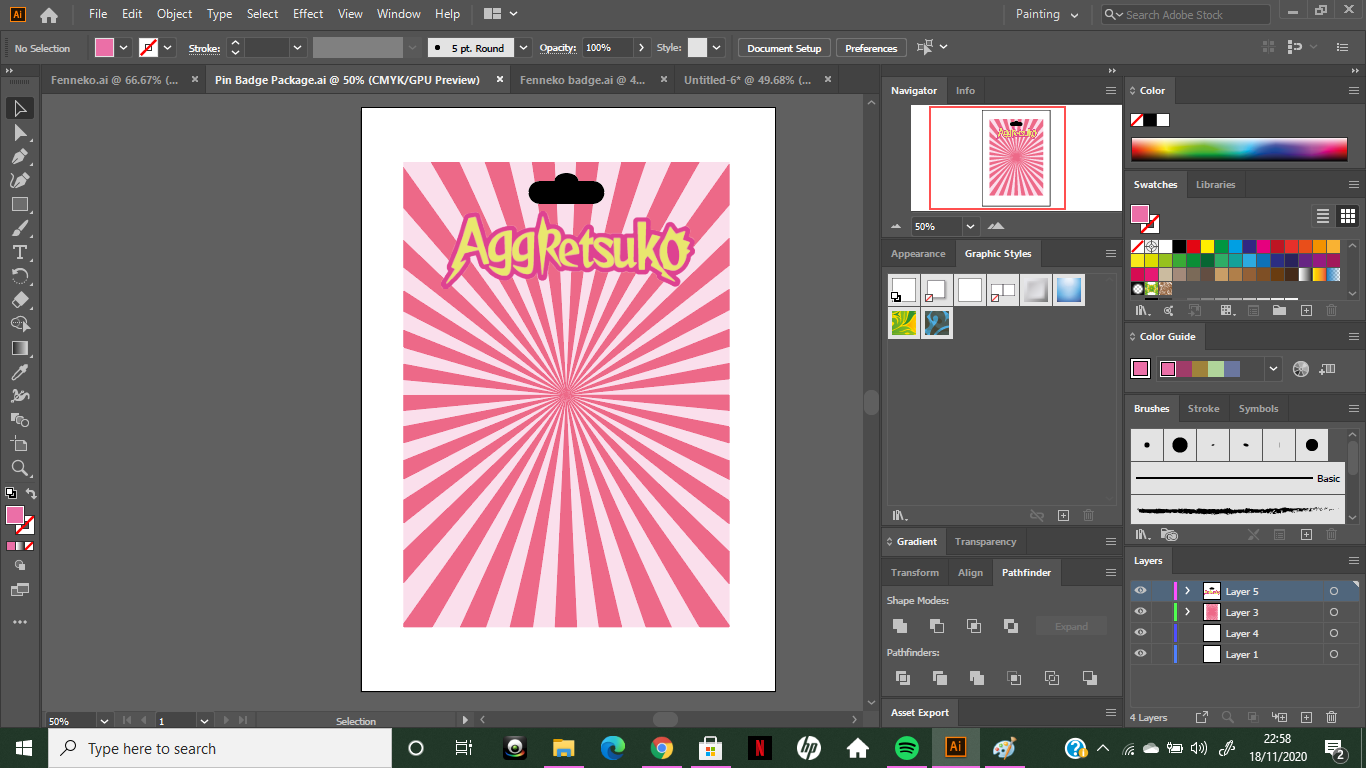Pick the Gradient tool
Screen dimensions: 1366x768
click(20, 348)
